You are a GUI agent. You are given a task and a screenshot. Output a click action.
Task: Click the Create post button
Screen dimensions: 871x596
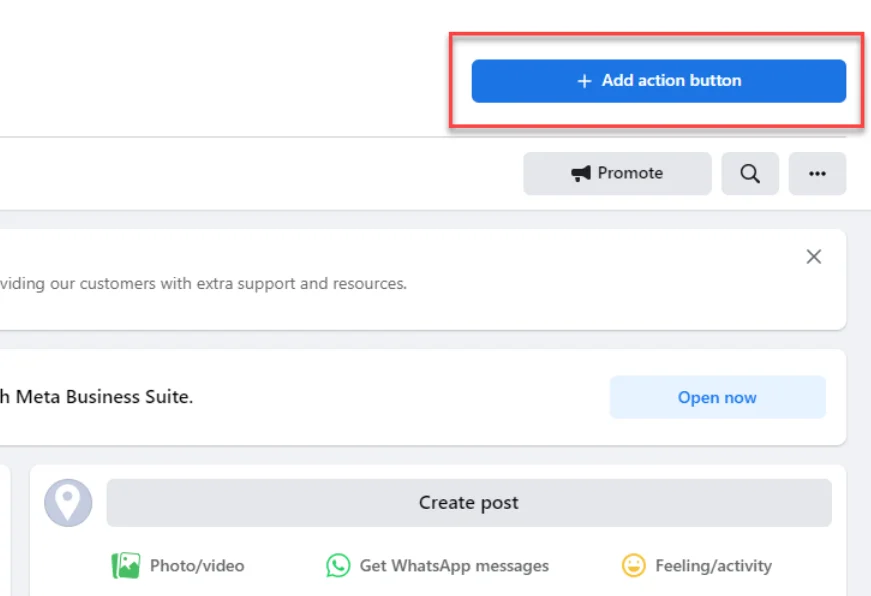[468, 502]
